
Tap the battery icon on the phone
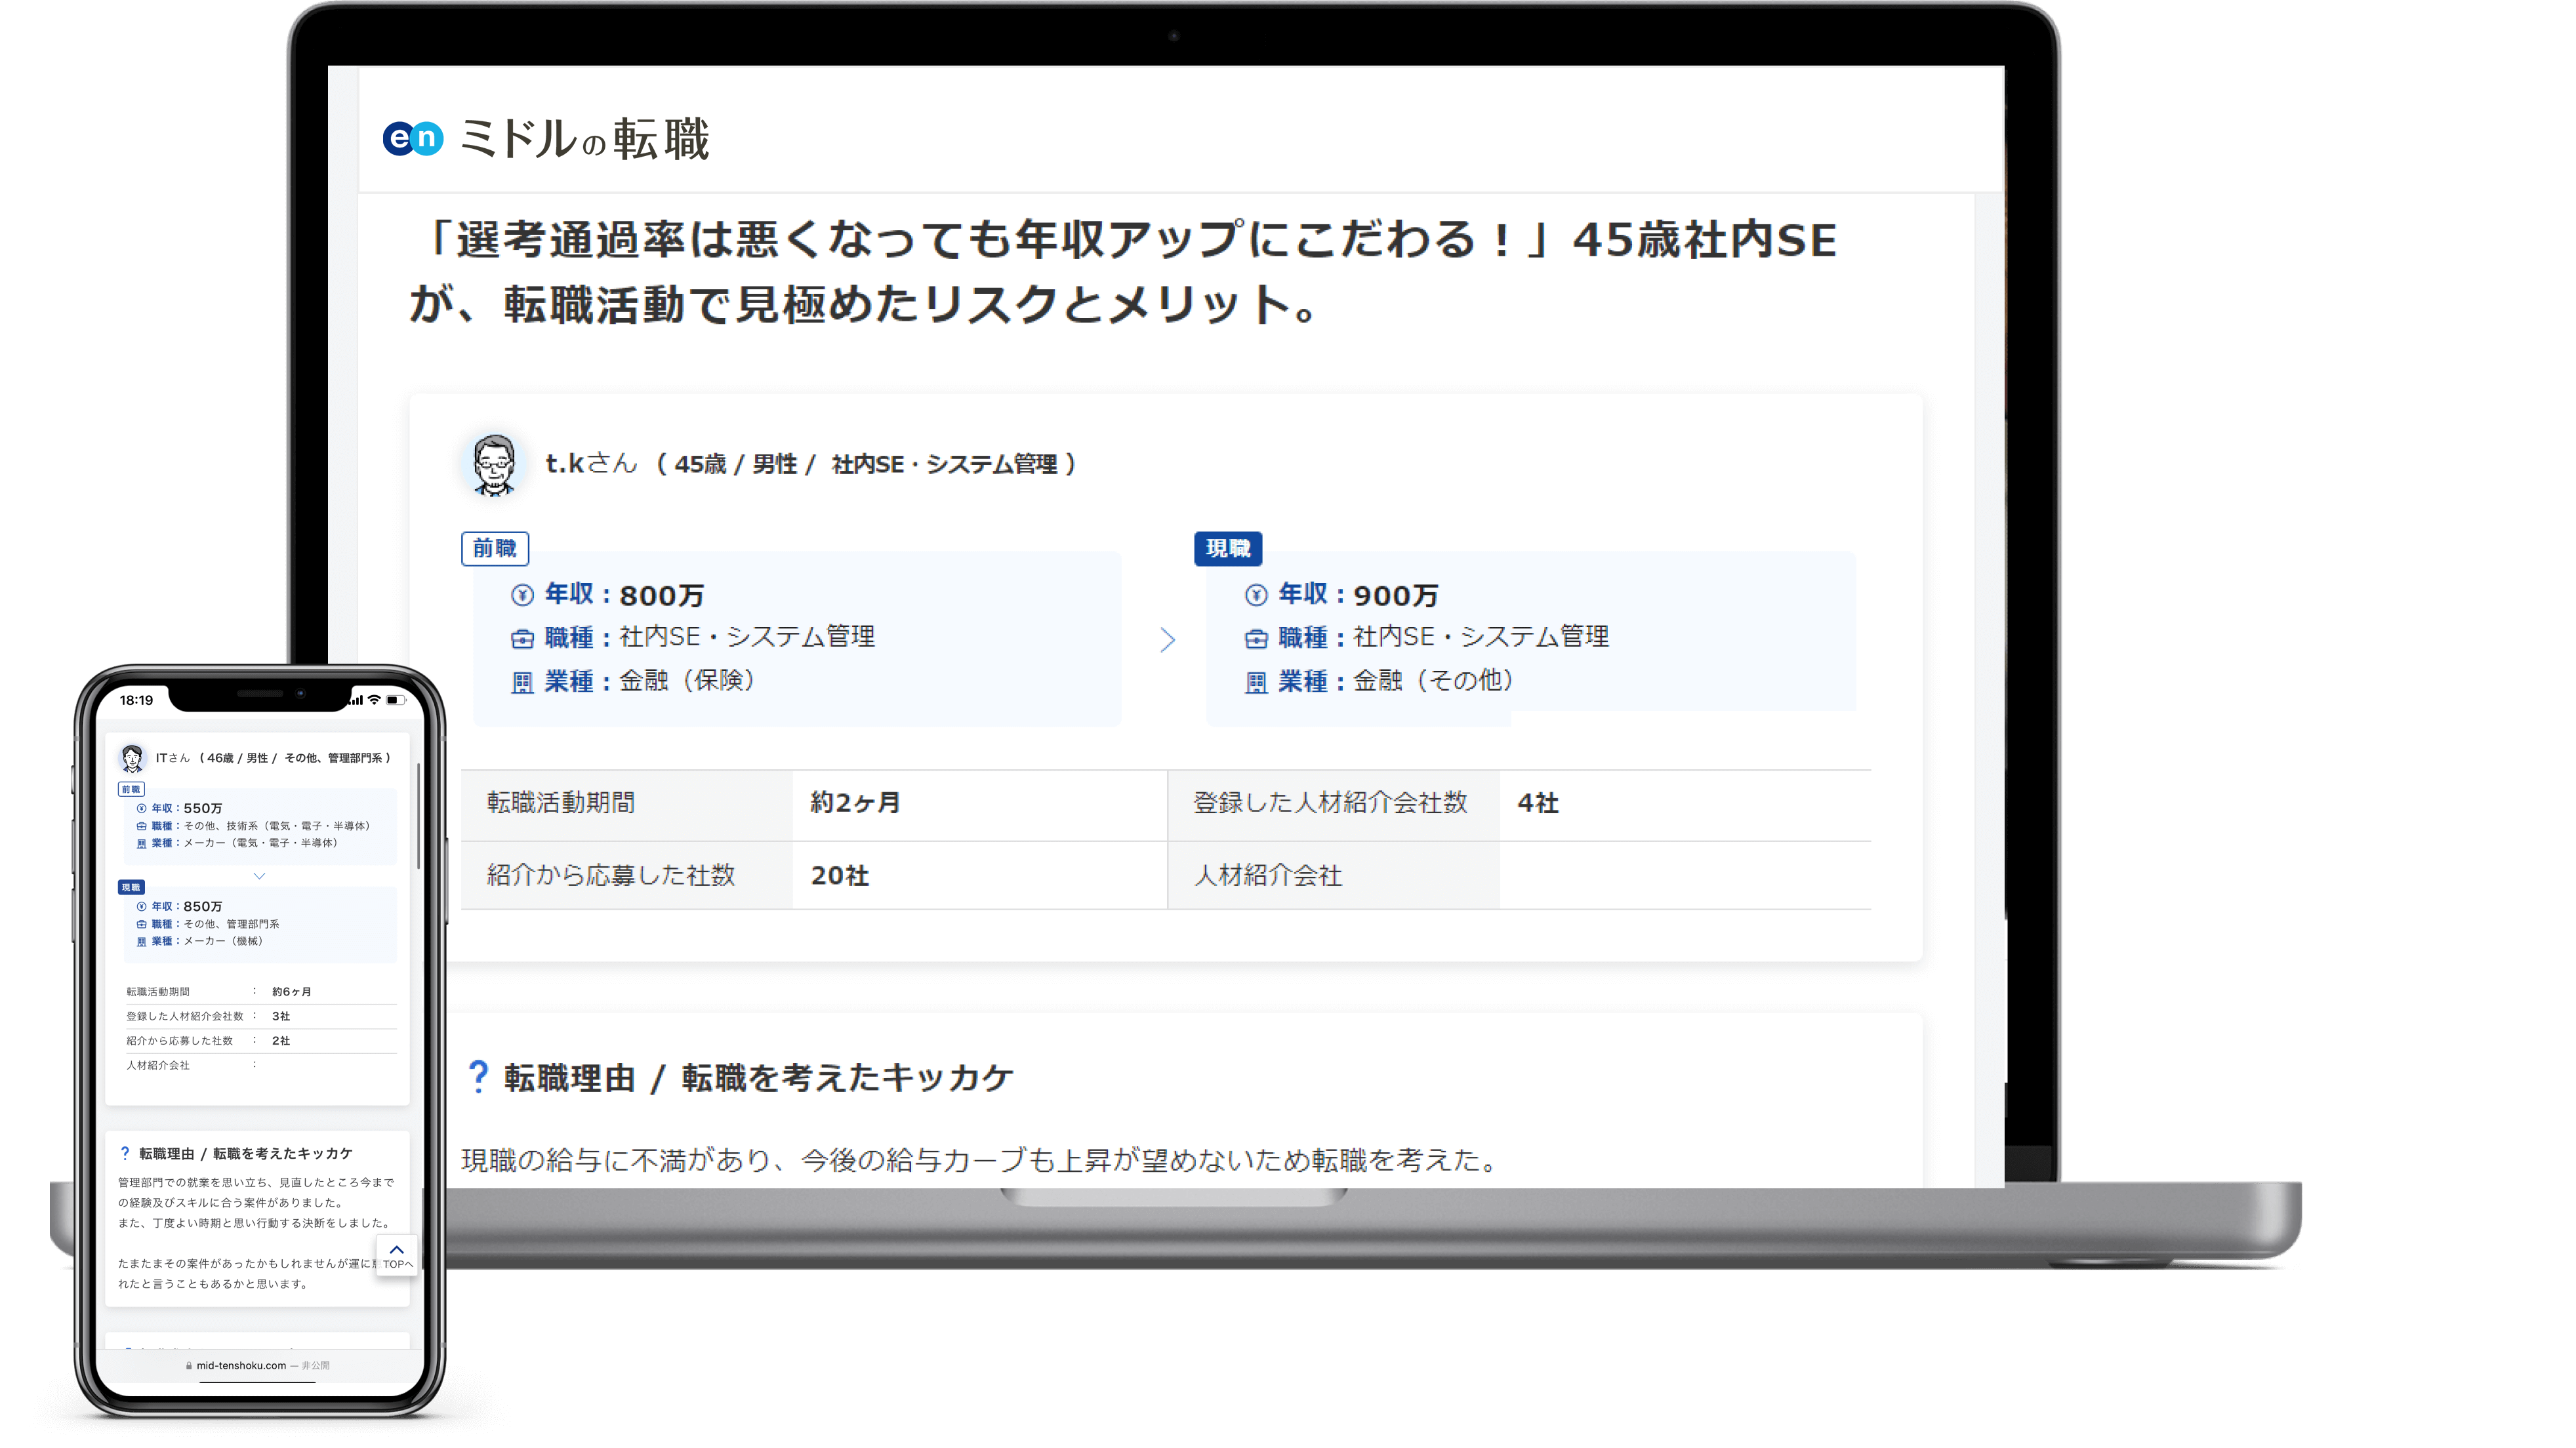(395, 700)
